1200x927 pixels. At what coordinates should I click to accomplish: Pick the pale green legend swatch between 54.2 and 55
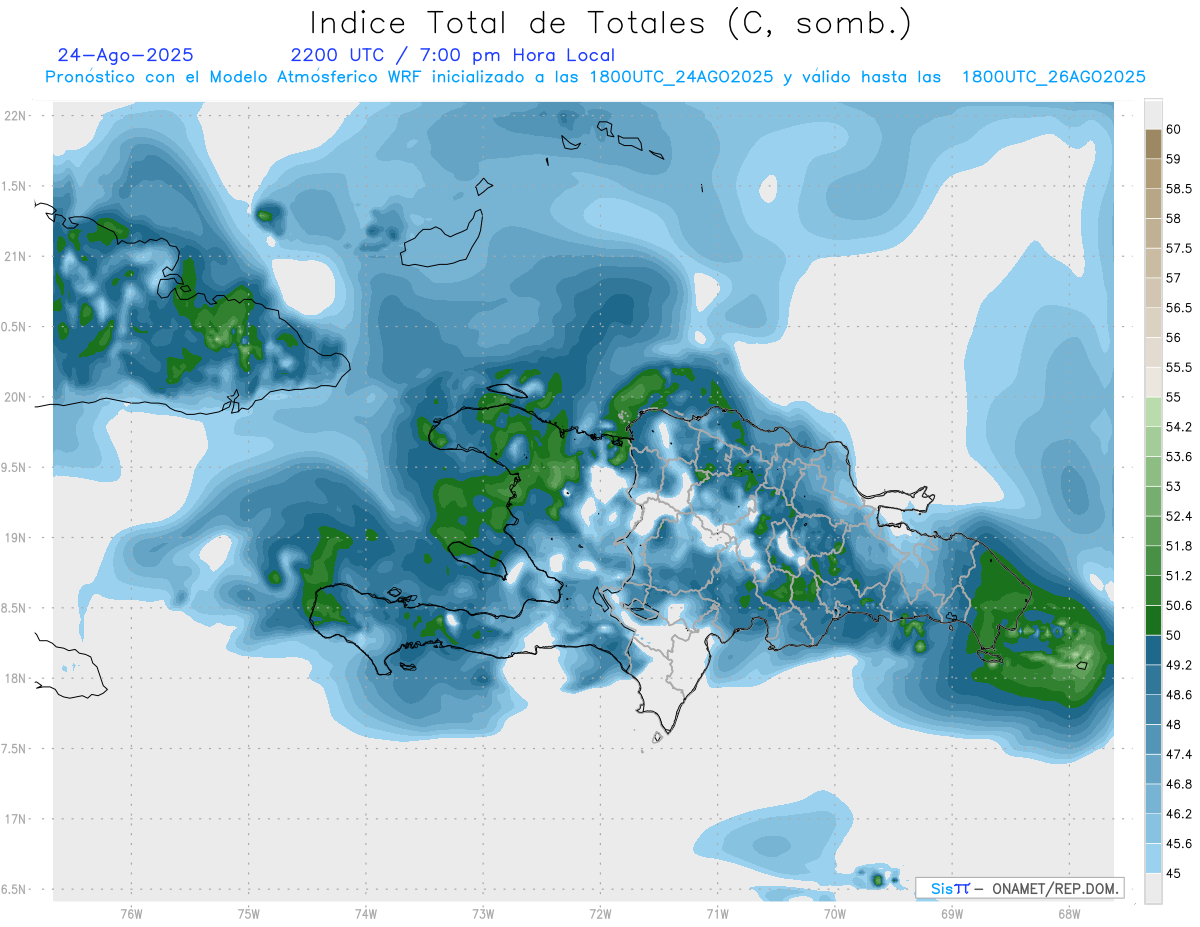pos(1153,412)
